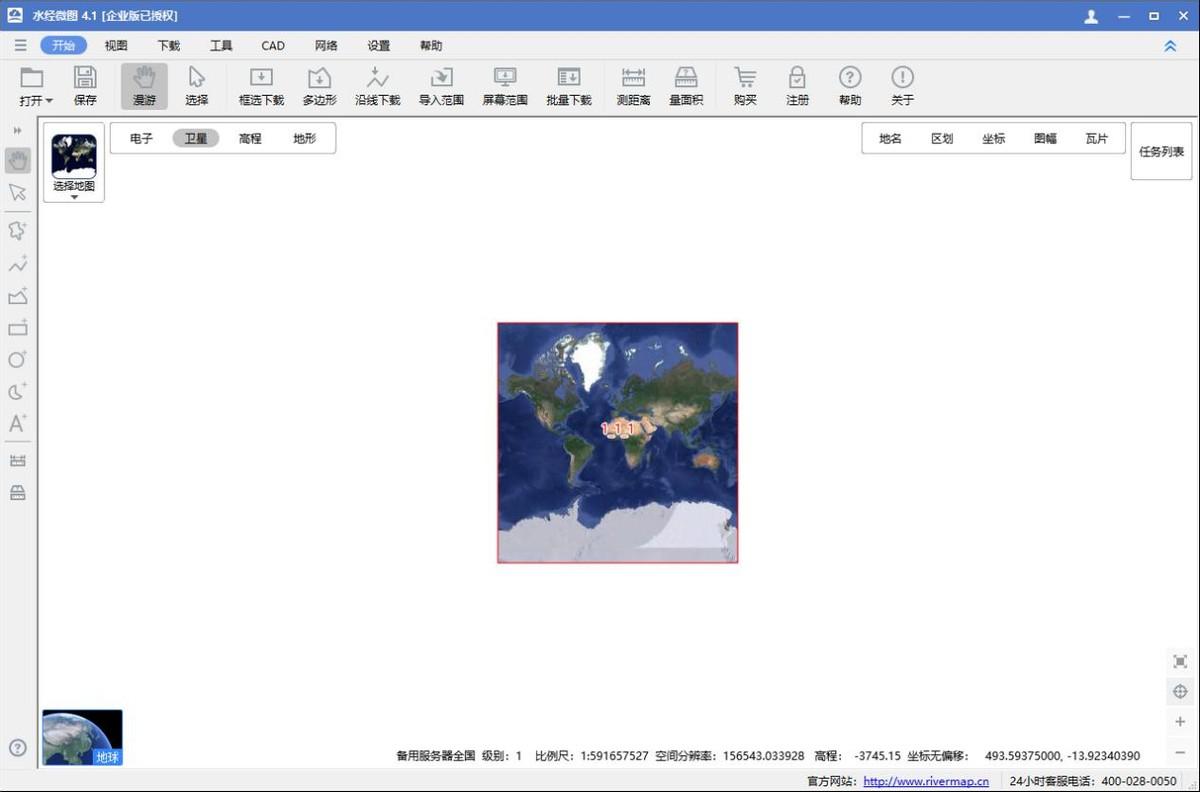Image resolution: width=1200 pixels, height=792 pixels.
Task: Open the 多边形 polygon download tool
Action: click(319, 87)
